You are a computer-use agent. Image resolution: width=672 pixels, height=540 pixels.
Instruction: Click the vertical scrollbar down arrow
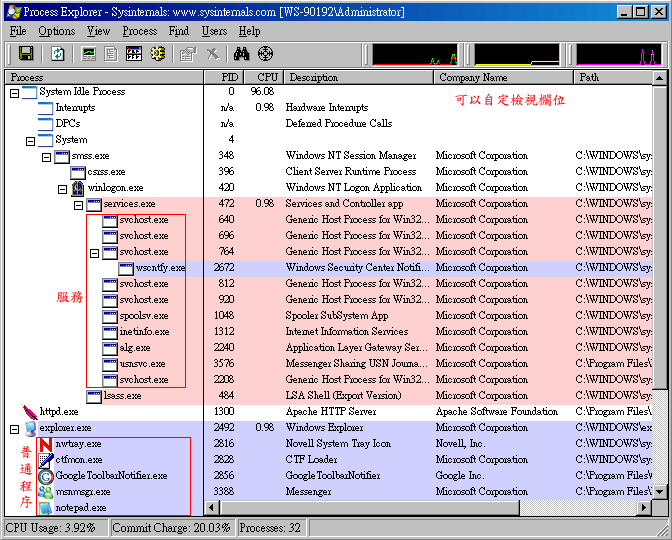660,492
